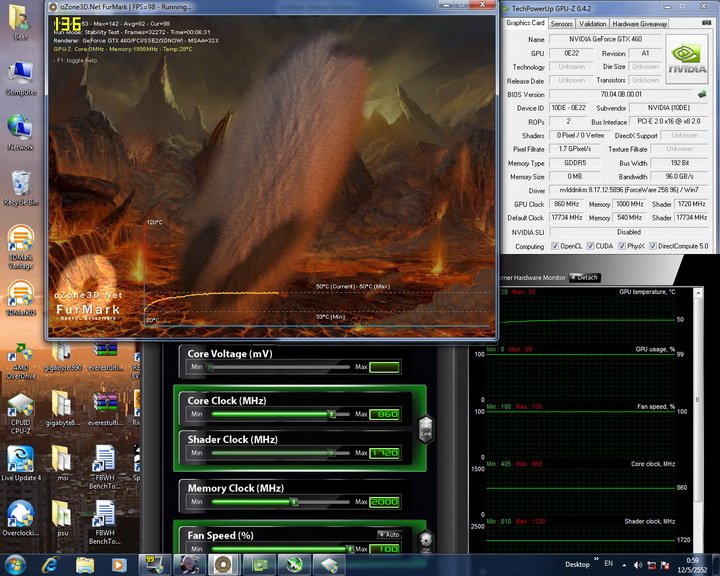Launch 3DMark05 desktop shortcut
Image resolution: width=720 pixels, height=576 pixels.
point(20,298)
